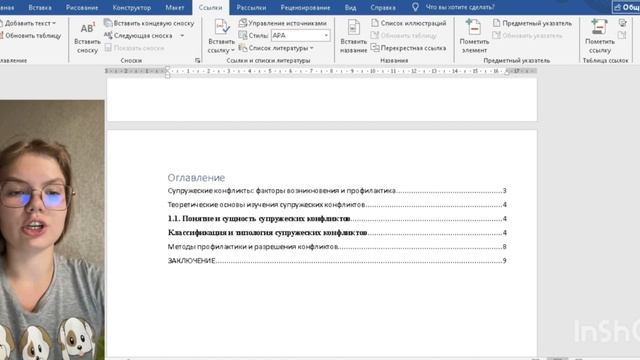Click the Общий доступ button

click(x=627, y=7)
